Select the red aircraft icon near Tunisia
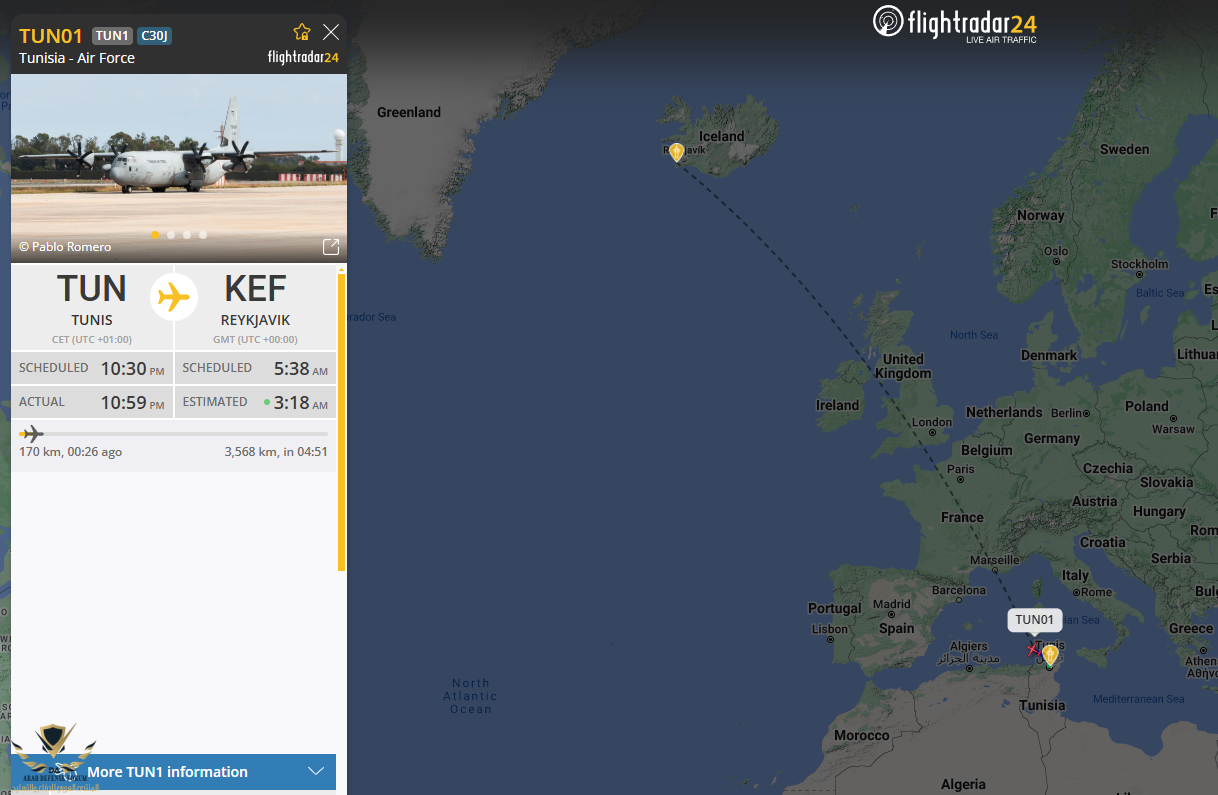The image size is (1218, 795). pos(1033,648)
